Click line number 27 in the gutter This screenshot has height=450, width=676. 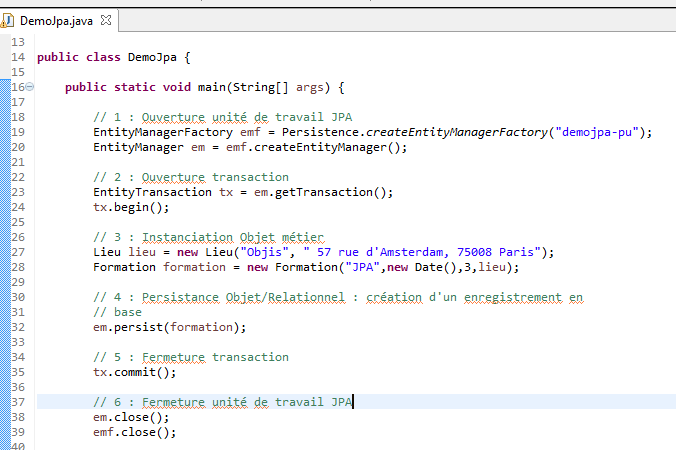pos(18,252)
